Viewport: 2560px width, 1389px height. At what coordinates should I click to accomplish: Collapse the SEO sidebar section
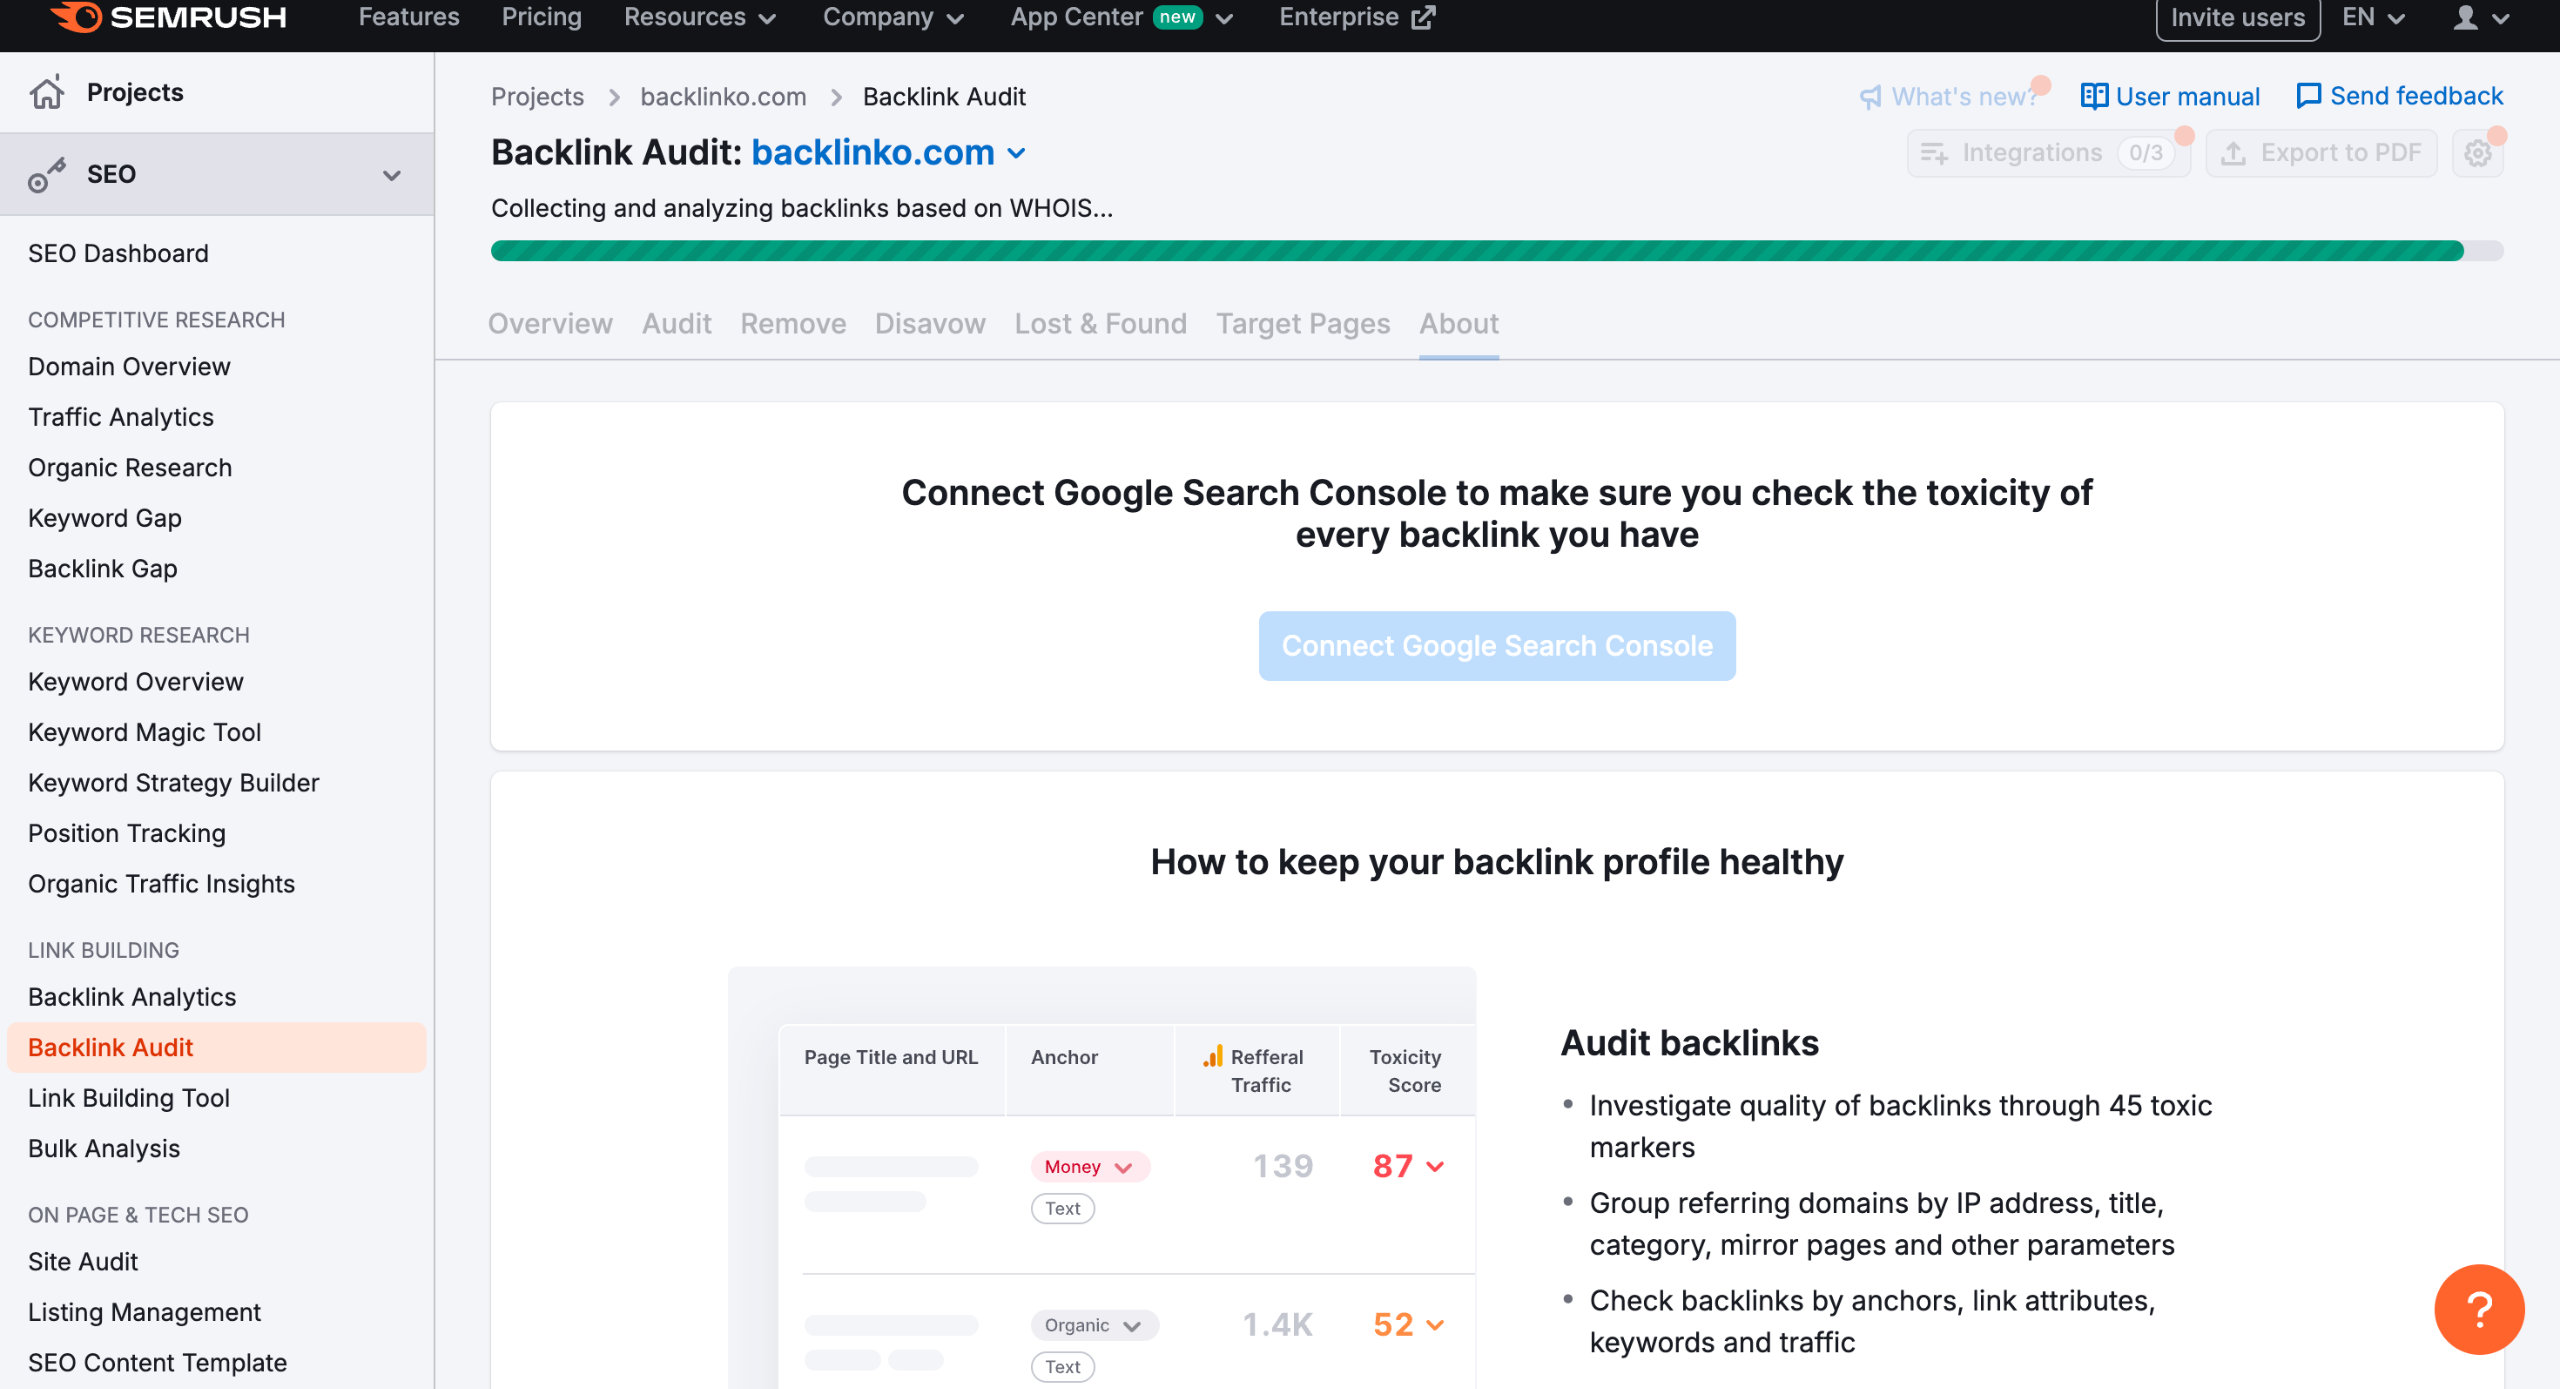(x=391, y=175)
